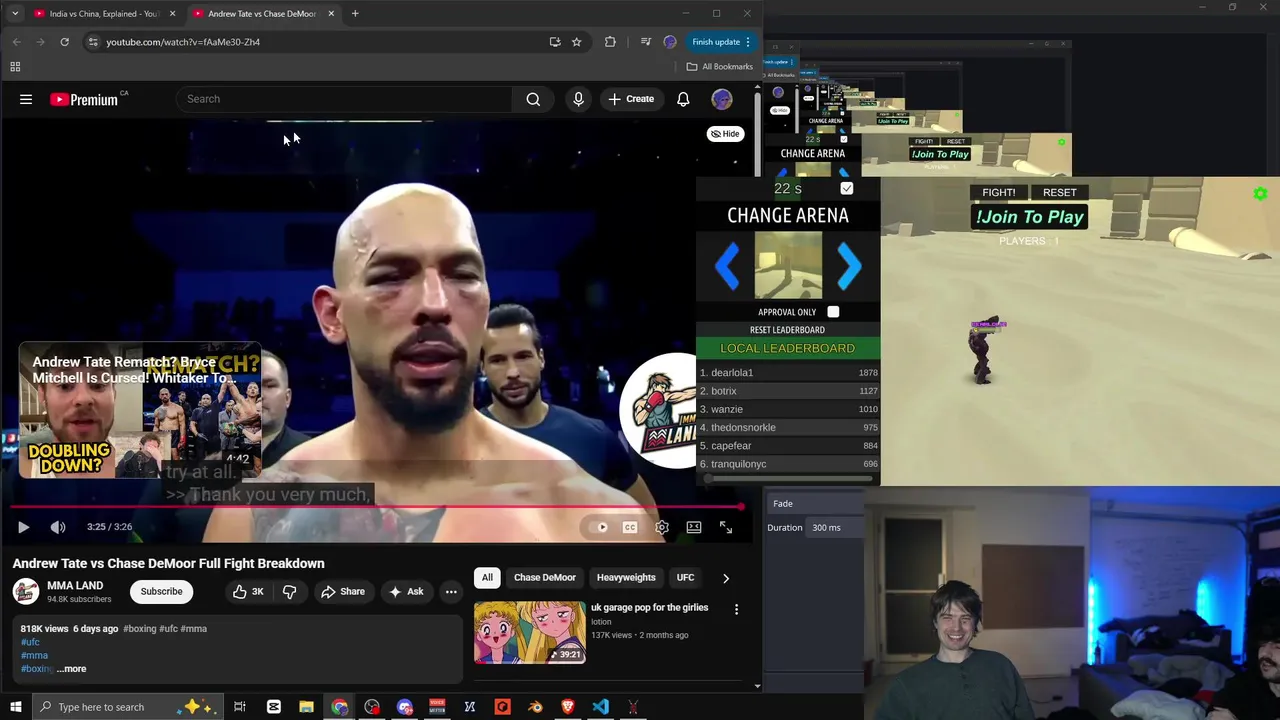The width and height of the screenshot is (1280, 720).
Task: Click the YouTube search input field
Action: (345, 99)
